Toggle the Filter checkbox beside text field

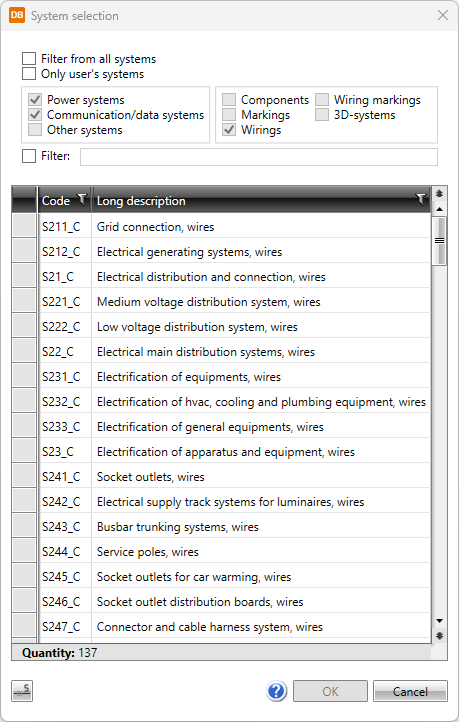coord(29,156)
